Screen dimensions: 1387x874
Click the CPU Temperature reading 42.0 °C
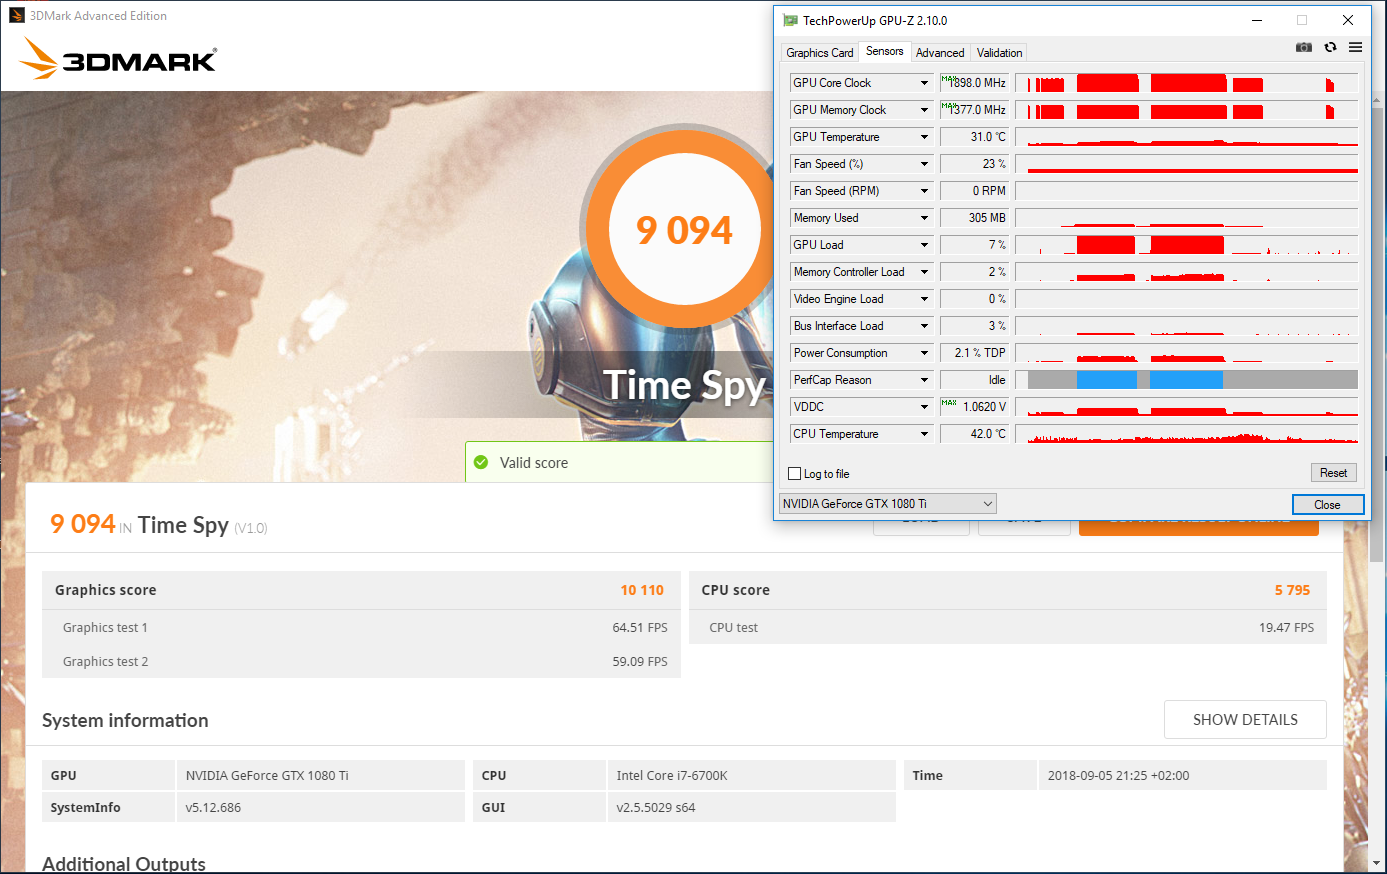click(x=975, y=434)
